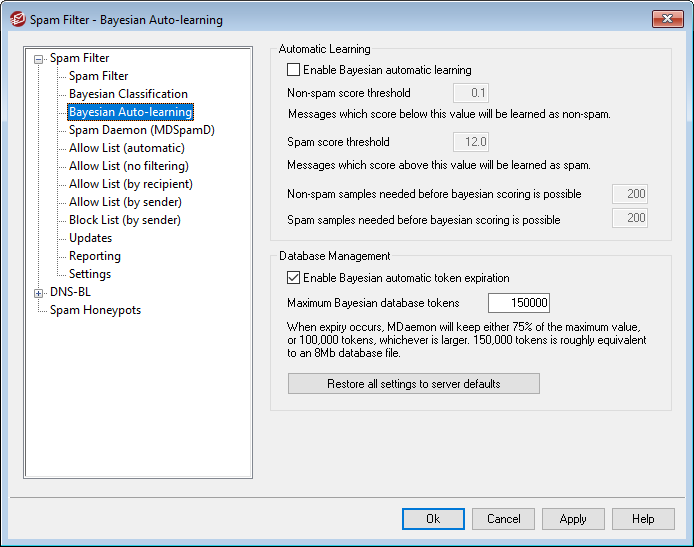Image resolution: width=694 pixels, height=547 pixels.
Task: Enable Bayesian automatic learning checkbox
Action: click(293, 70)
